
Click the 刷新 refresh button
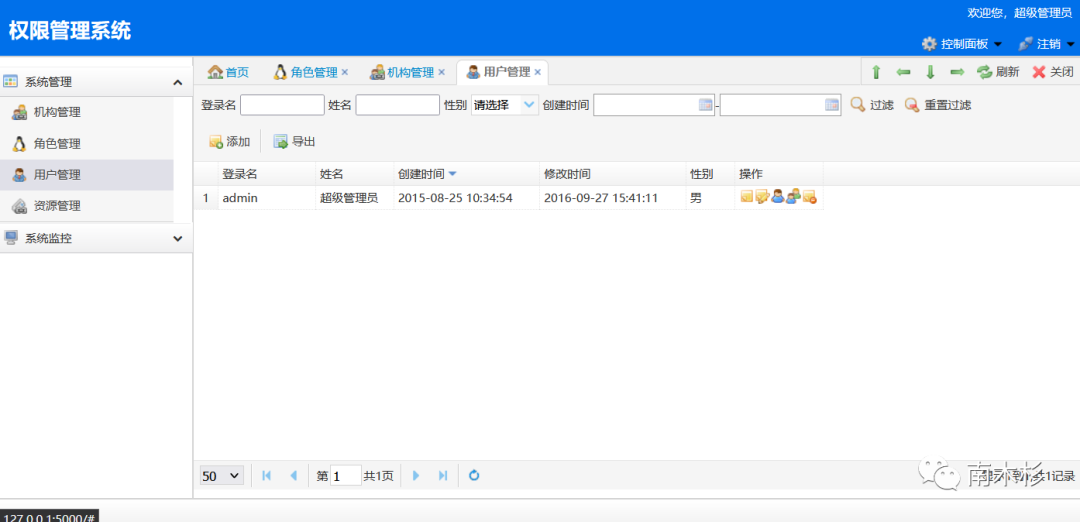[998, 72]
